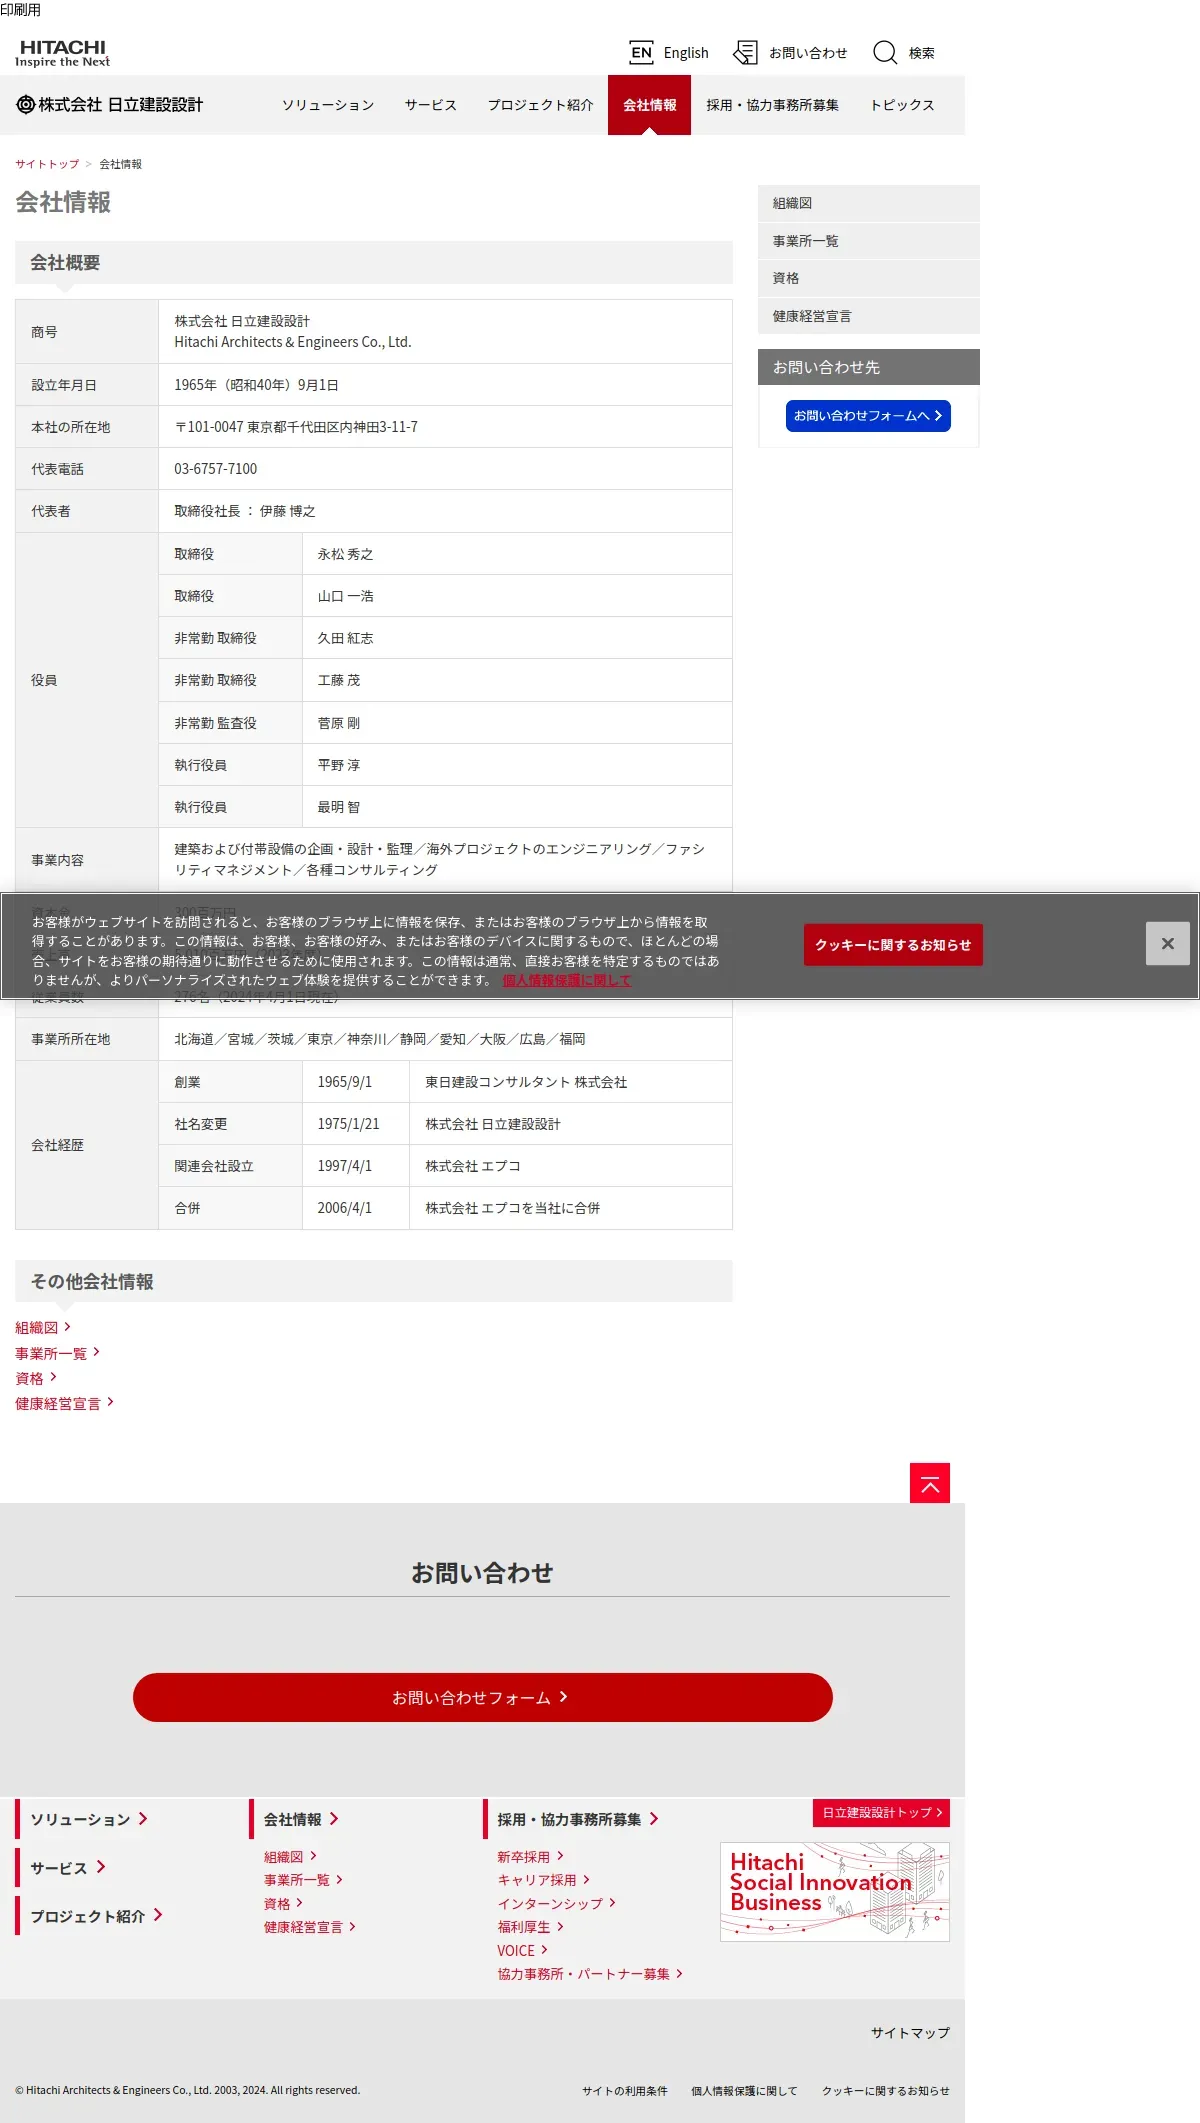
Task: Select the 会社情報 menu tab
Action: (x=649, y=105)
